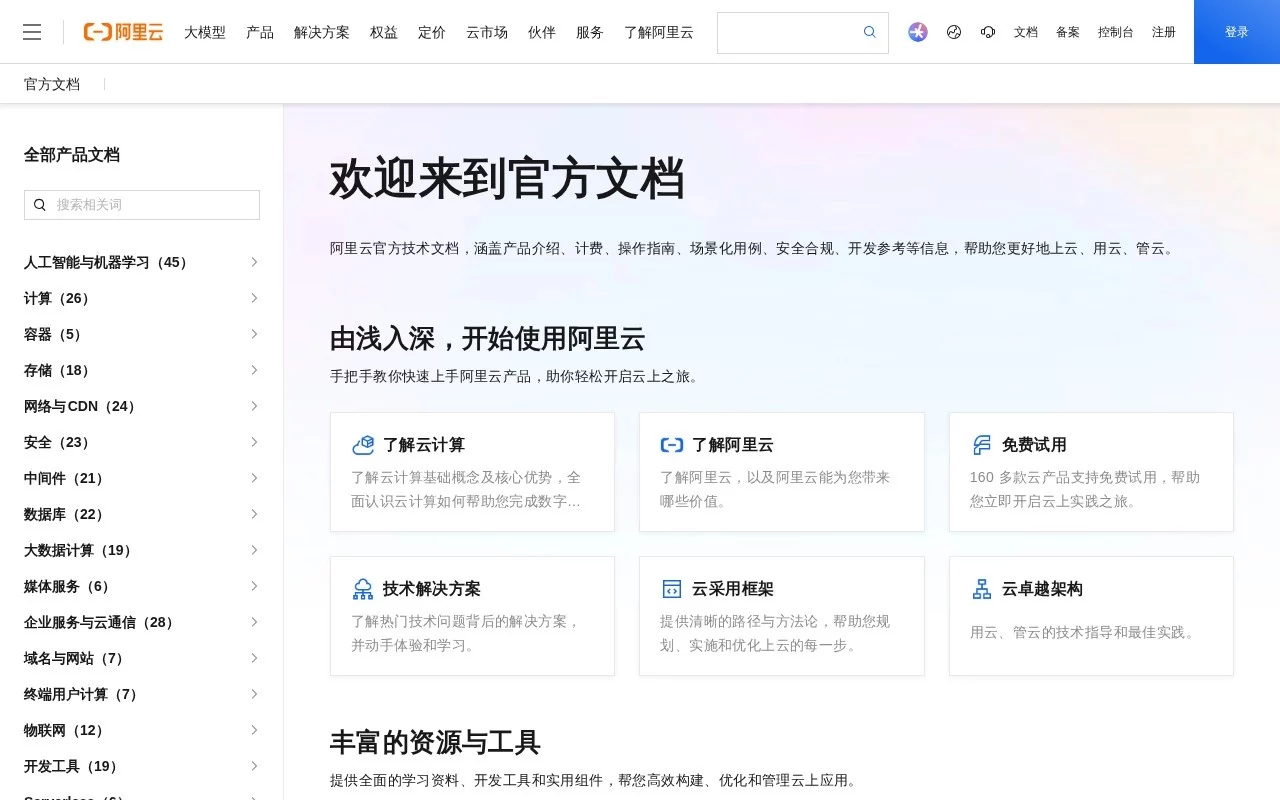
Task: Click the 免费试用 card icon
Action: [982, 445]
